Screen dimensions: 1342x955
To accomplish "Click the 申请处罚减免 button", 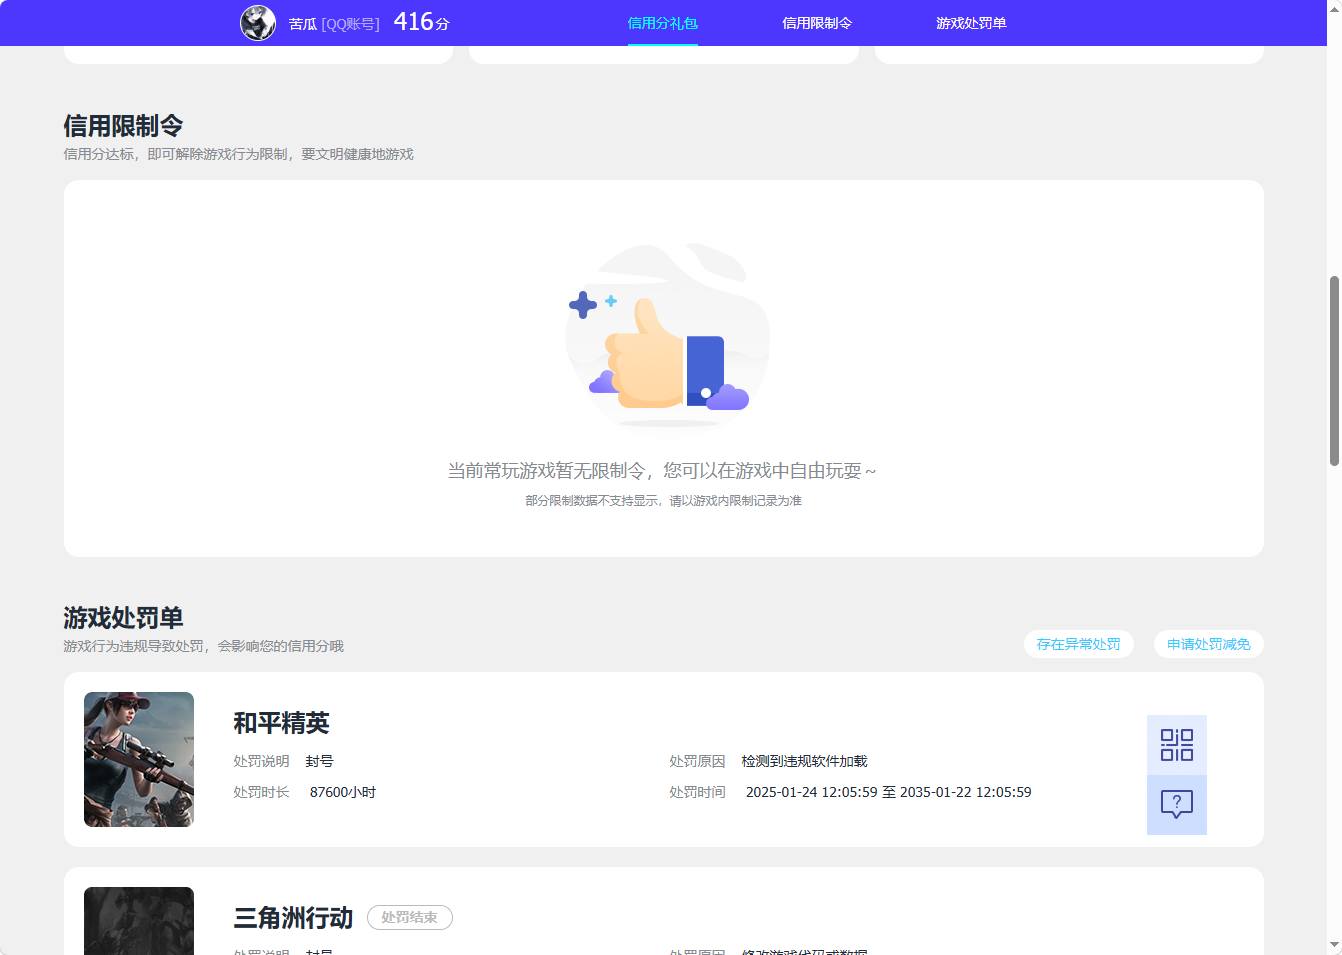I will 1209,644.
